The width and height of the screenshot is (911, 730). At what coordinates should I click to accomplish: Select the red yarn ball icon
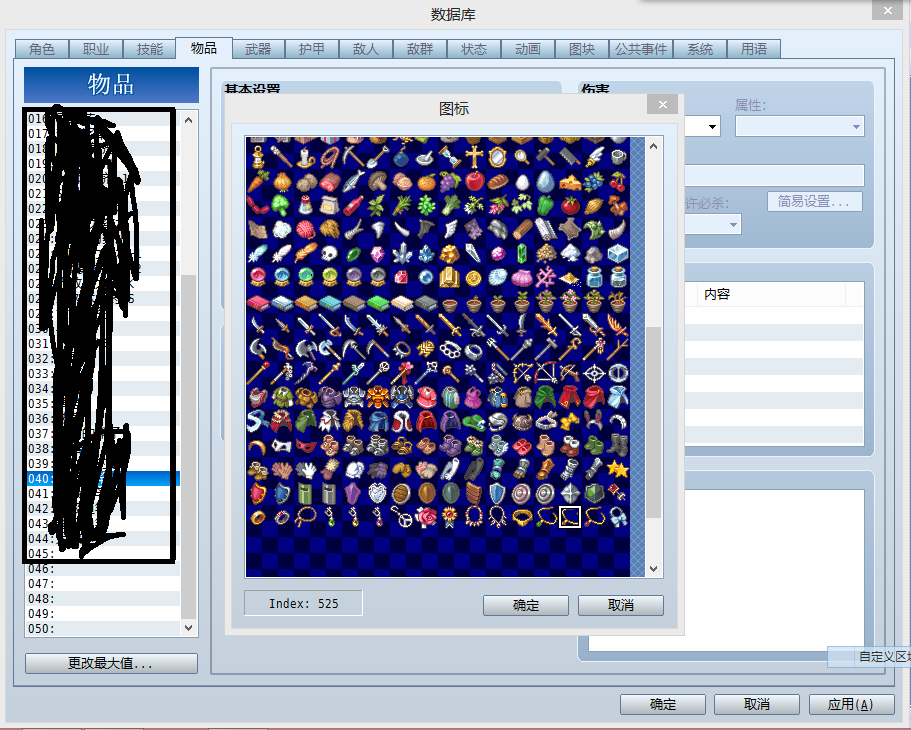coord(306,229)
